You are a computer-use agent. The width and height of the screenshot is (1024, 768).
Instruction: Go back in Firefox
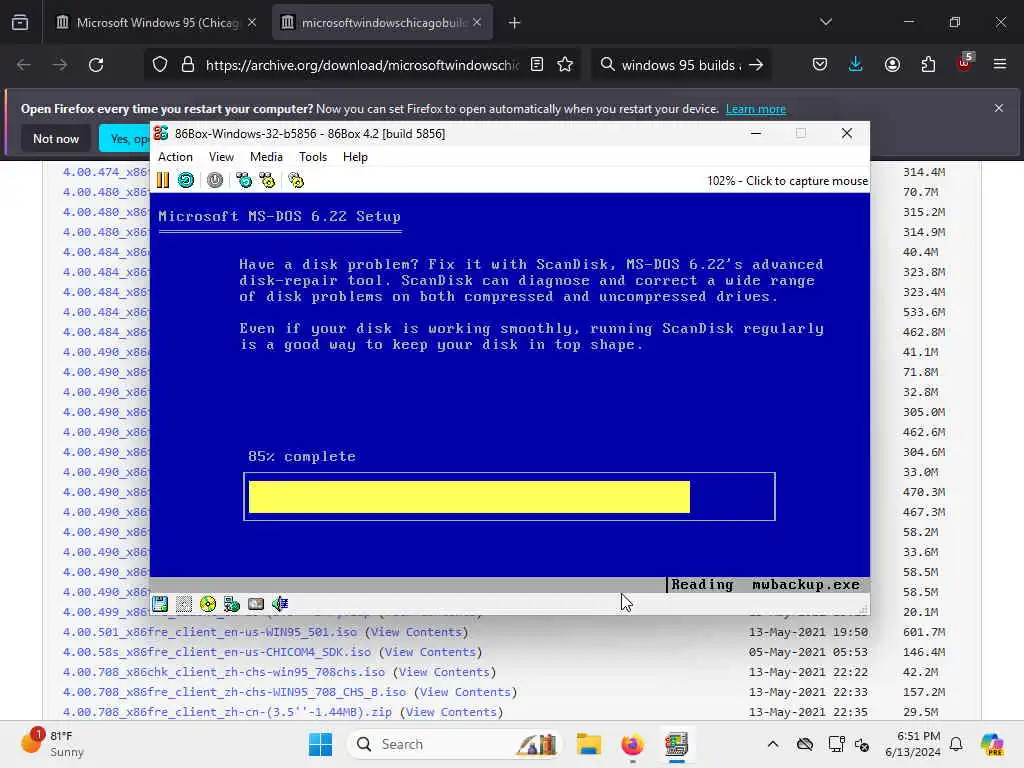click(24, 65)
